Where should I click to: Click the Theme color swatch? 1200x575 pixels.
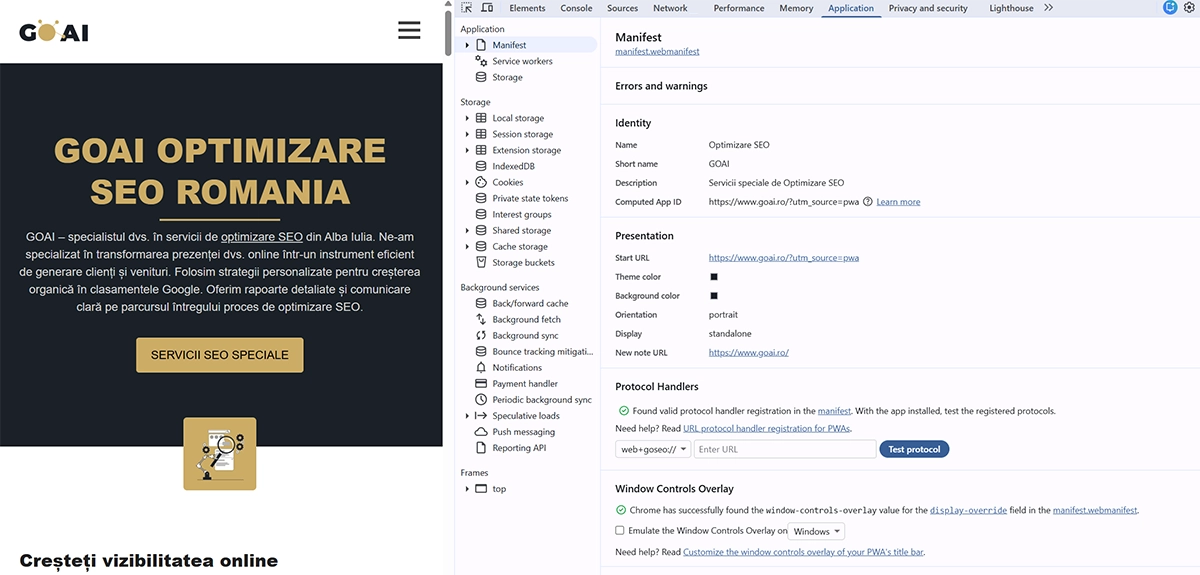(x=714, y=277)
